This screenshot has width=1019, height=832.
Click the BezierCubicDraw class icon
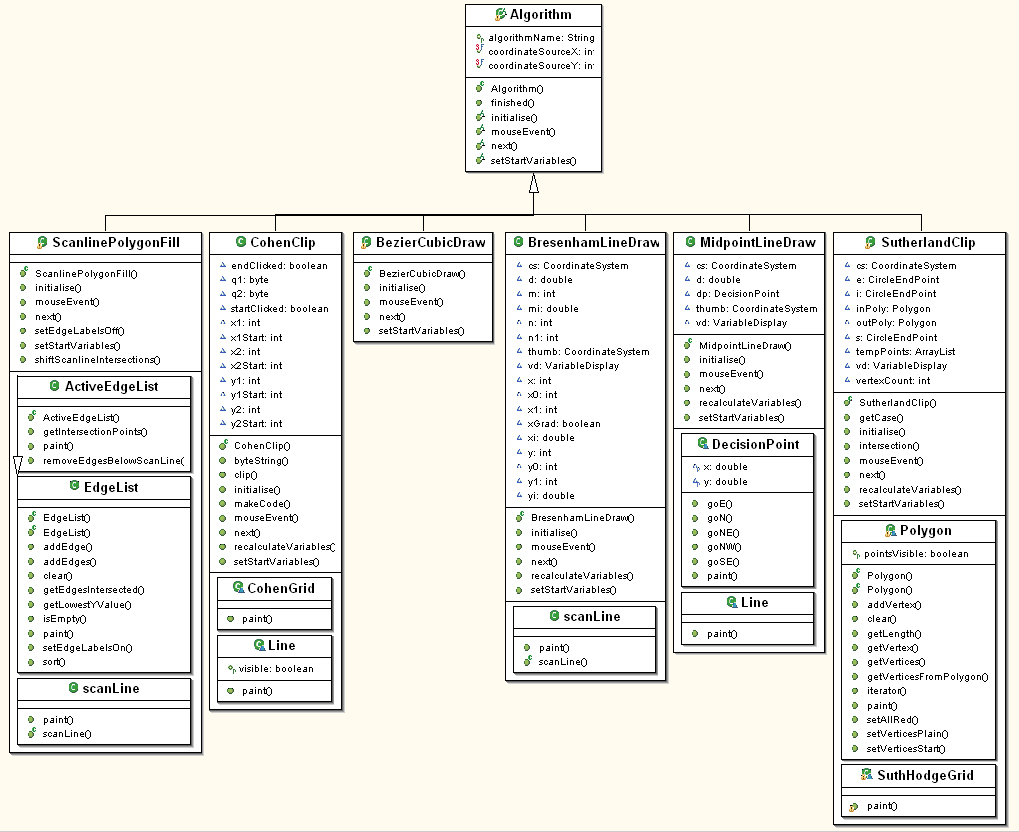coord(367,243)
